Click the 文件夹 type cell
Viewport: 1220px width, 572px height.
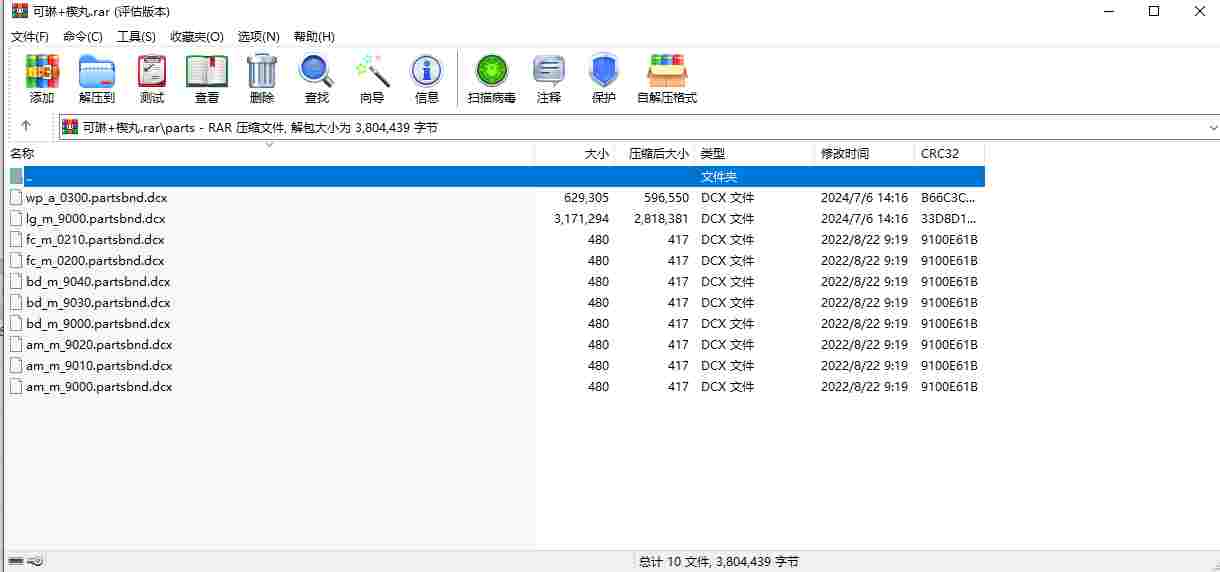(719, 177)
